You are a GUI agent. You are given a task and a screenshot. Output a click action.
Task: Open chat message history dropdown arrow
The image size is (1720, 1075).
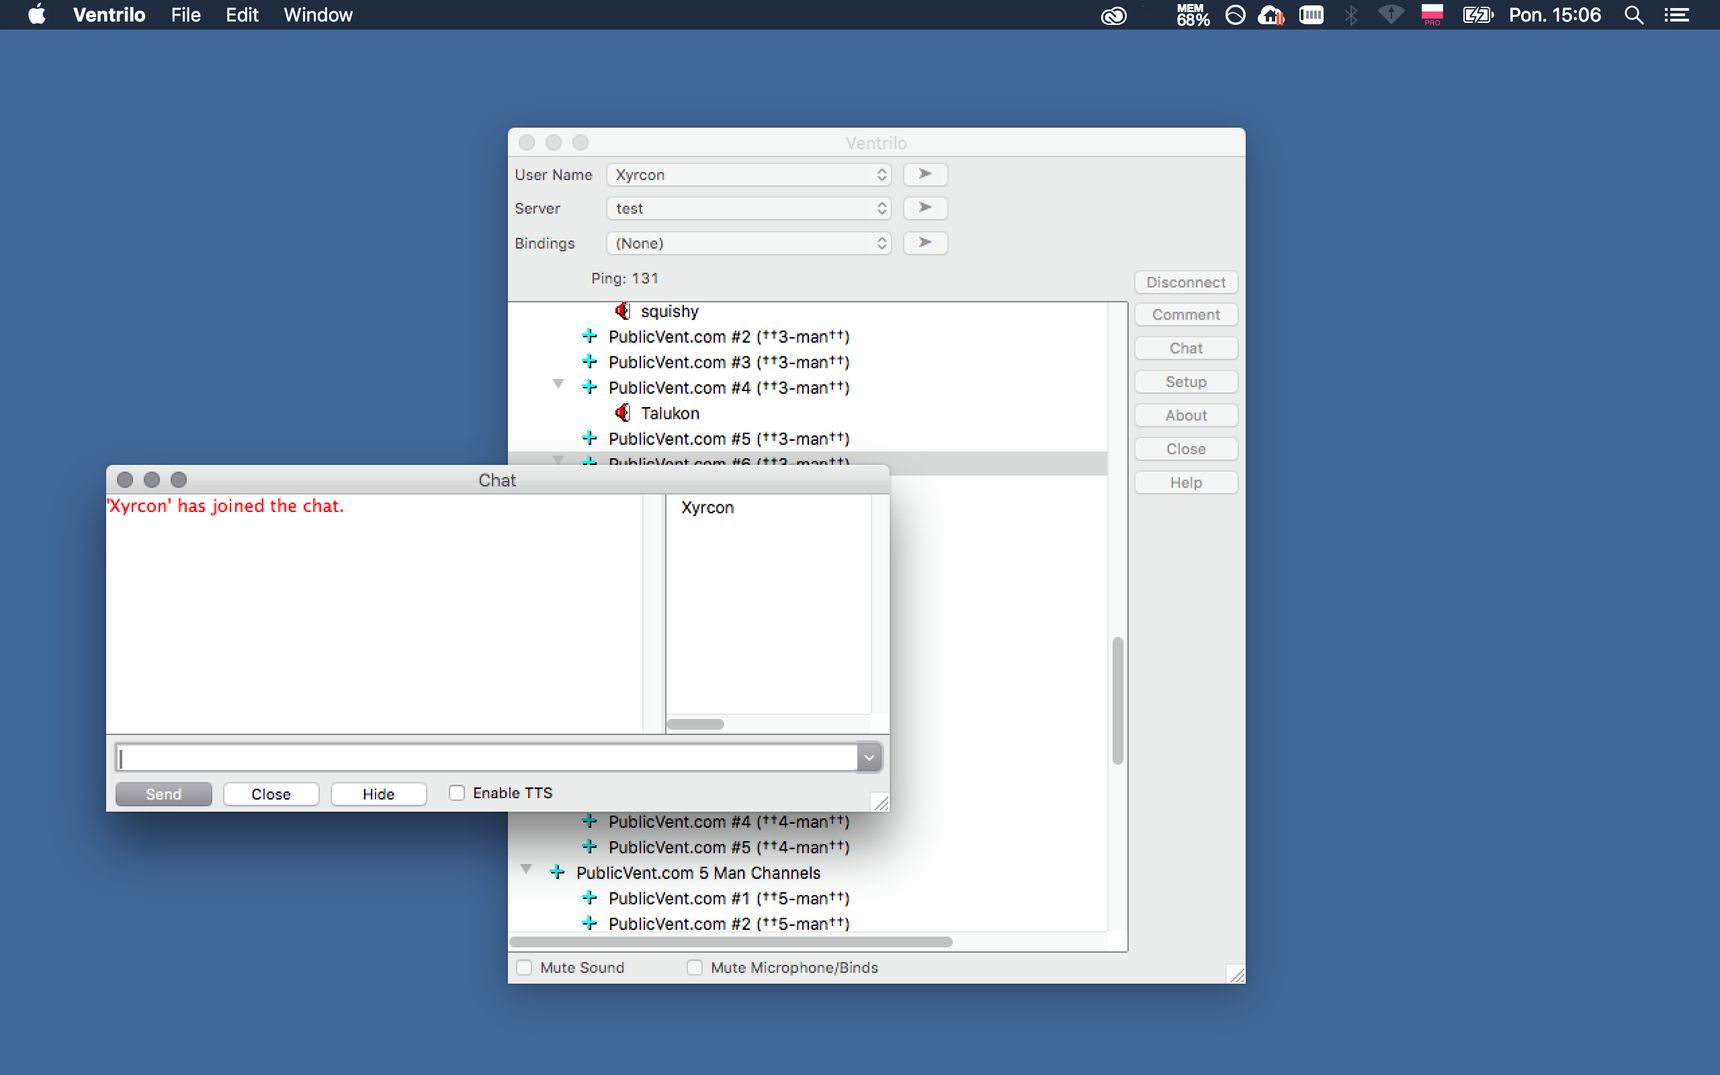tap(869, 758)
